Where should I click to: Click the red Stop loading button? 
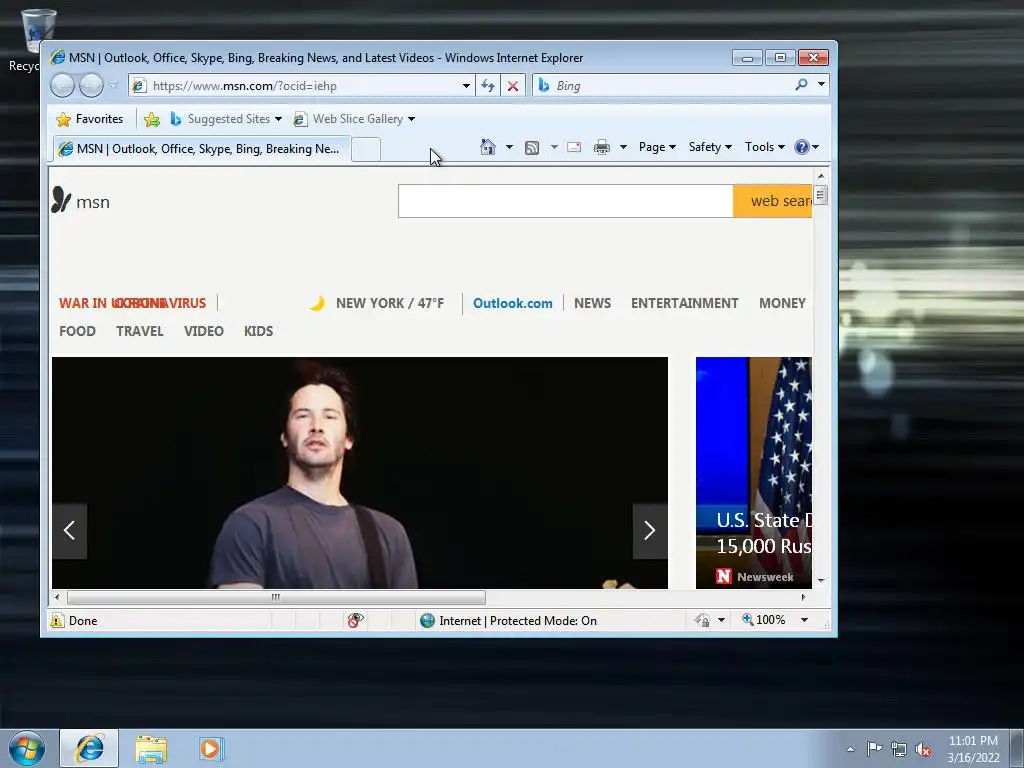(513, 86)
